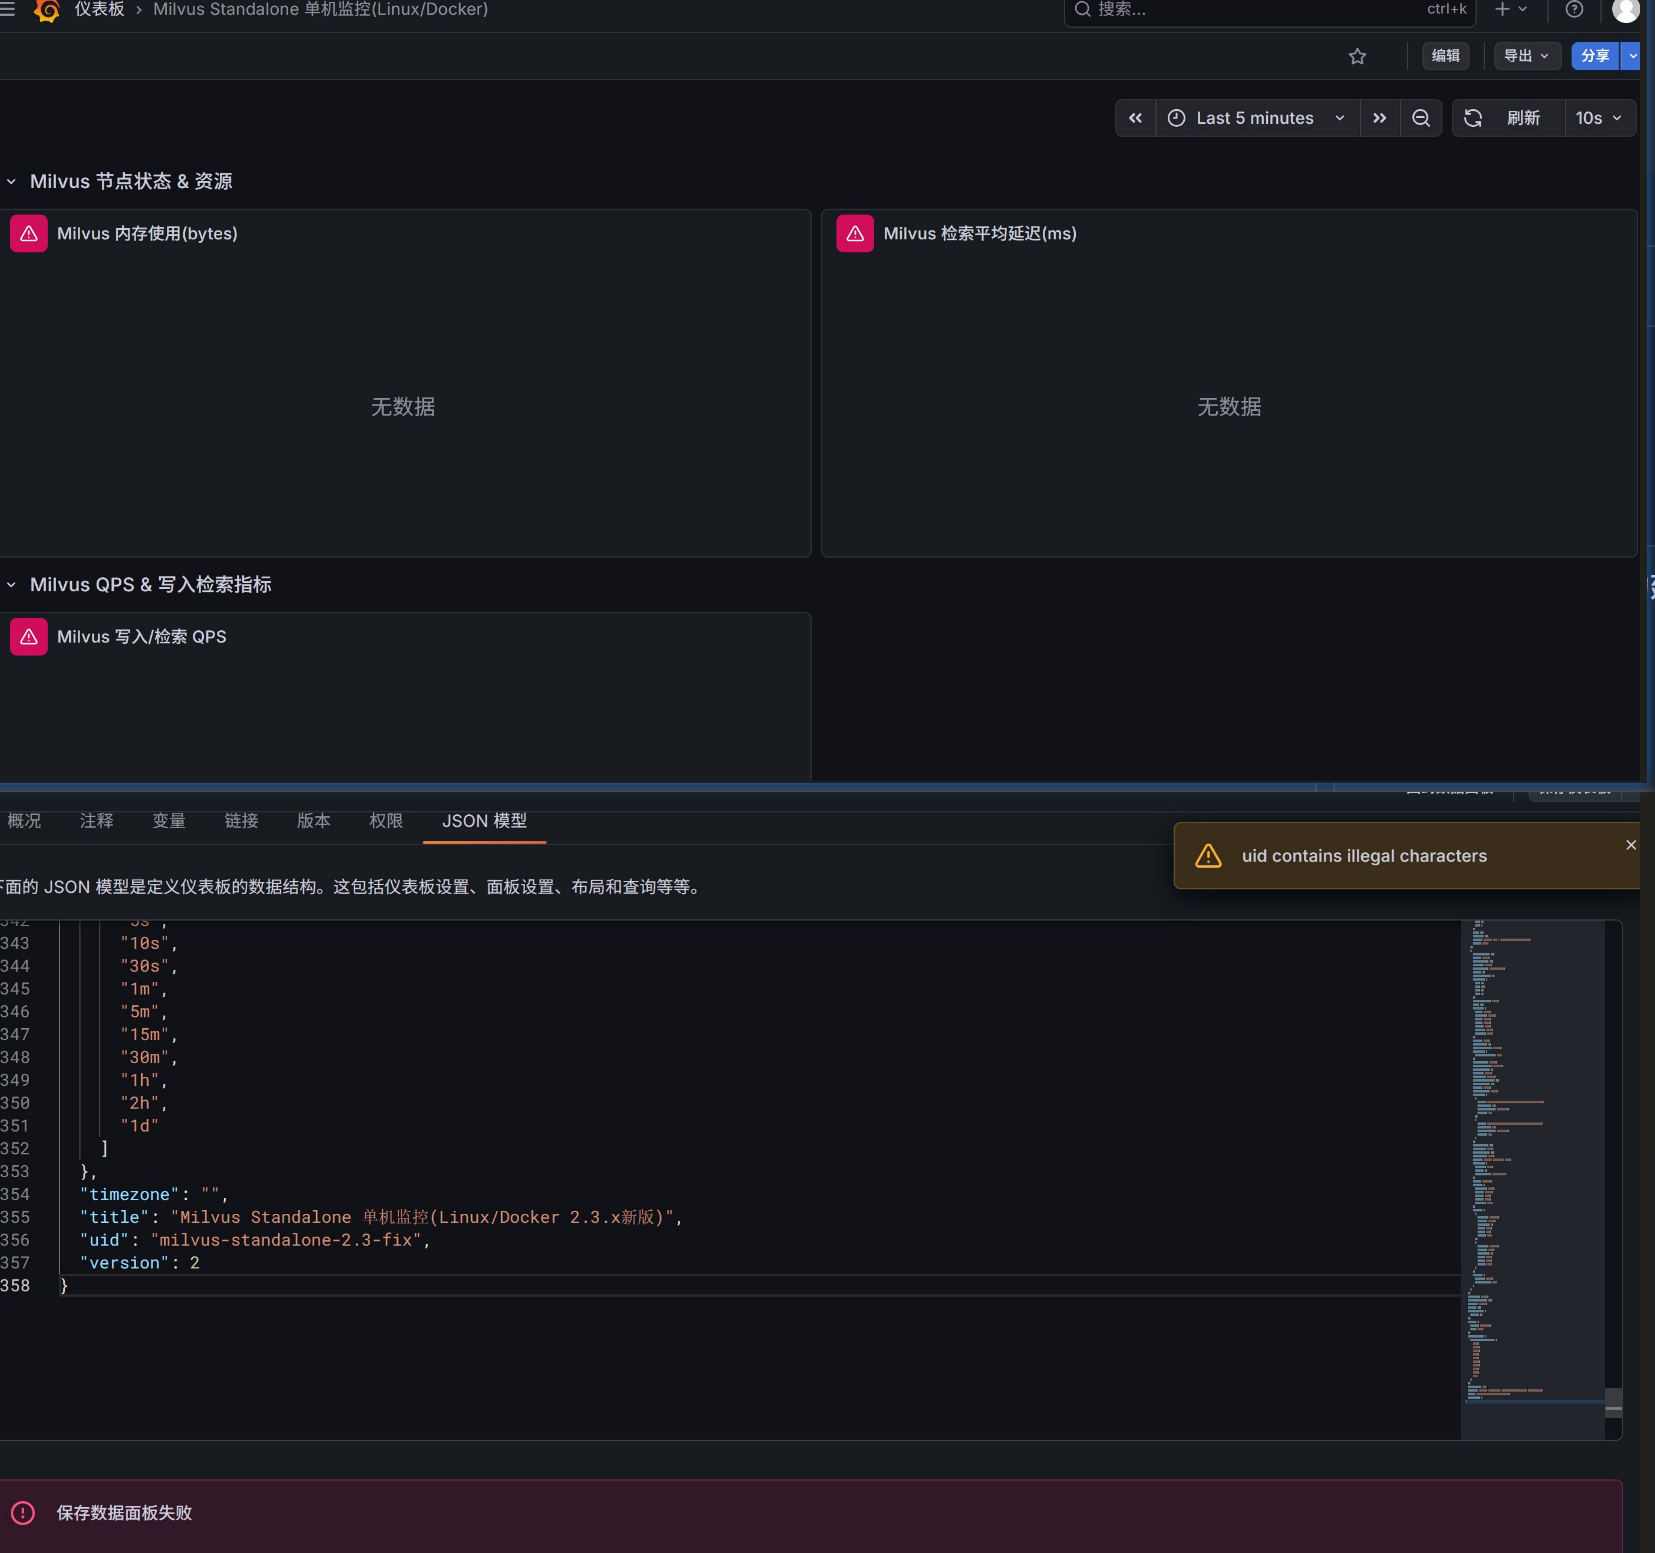Click the "timezone" JSON line
This screenshot has width=1655, height=1553.
coord(154,1194)
